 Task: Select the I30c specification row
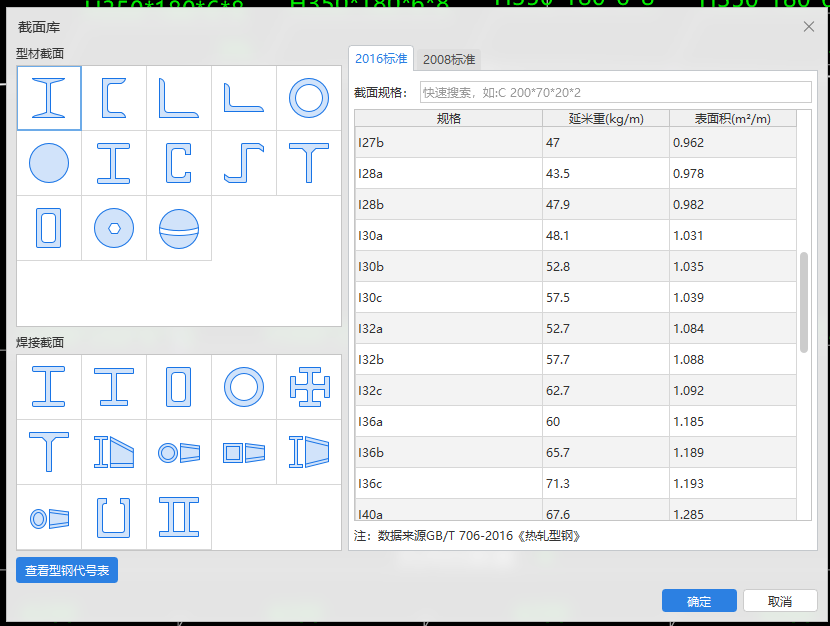(x=575, y=297)
